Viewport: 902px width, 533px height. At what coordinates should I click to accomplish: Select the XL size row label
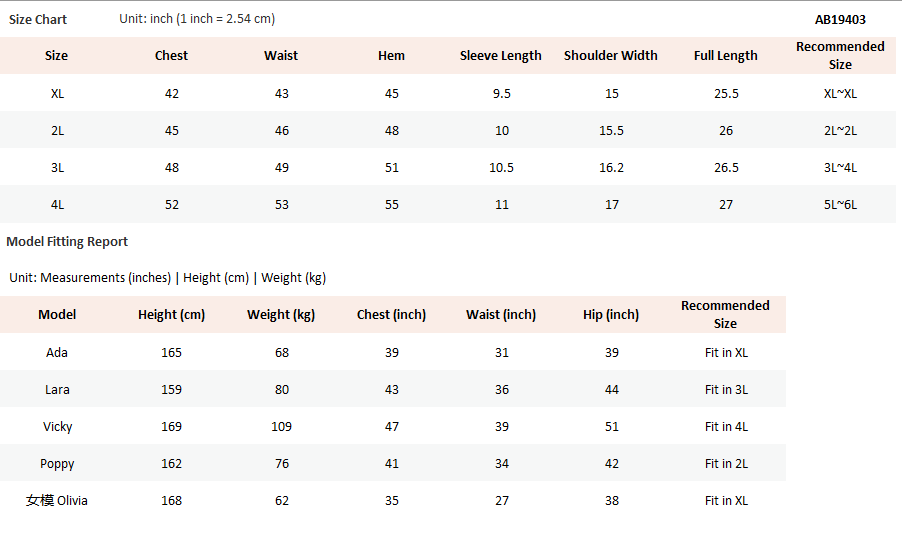(x=57, y=94)
